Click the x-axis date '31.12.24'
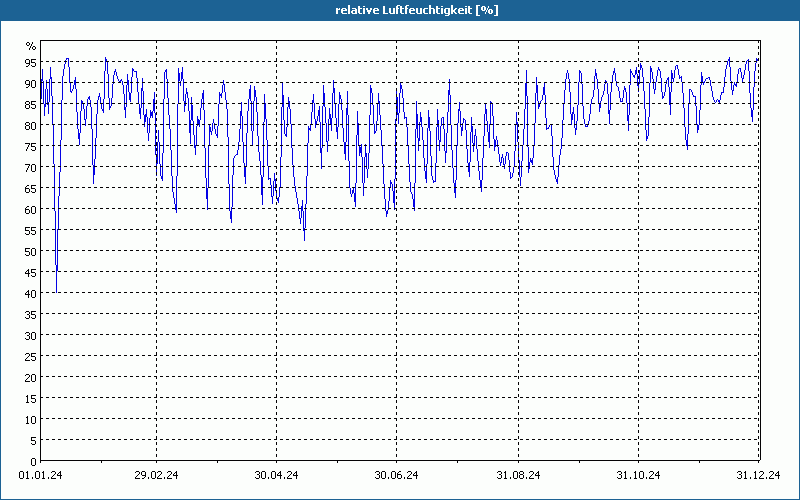 click(758, 475)
